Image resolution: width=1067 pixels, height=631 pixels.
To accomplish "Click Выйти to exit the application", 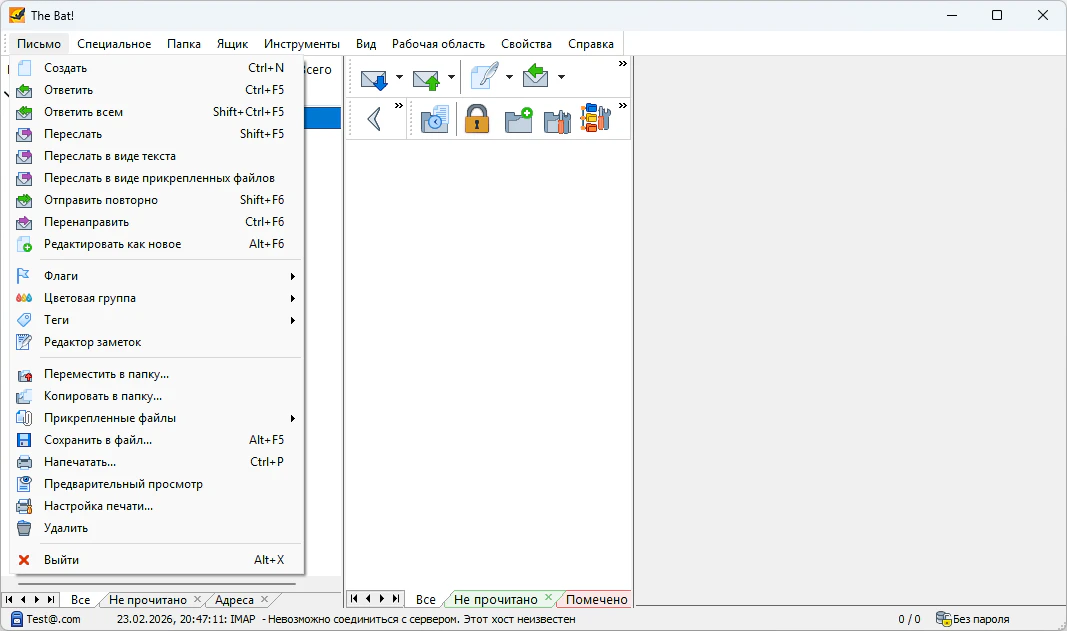I will 61,560.
